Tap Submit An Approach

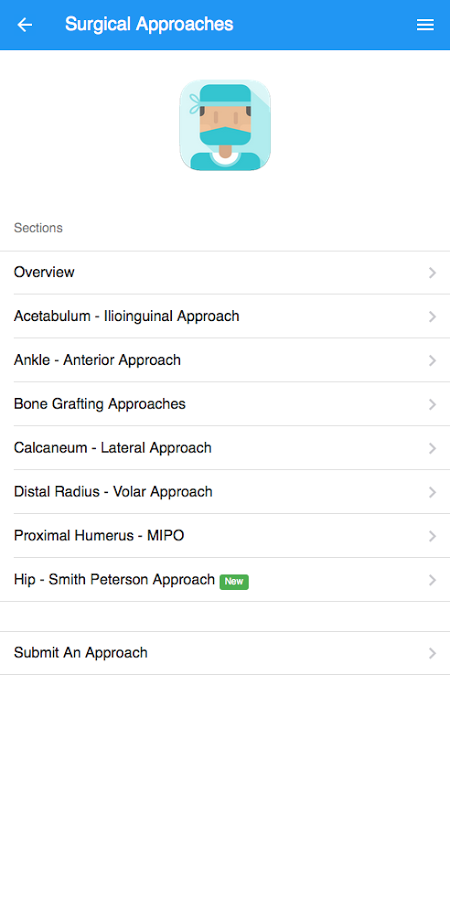[x=225, y=653]
